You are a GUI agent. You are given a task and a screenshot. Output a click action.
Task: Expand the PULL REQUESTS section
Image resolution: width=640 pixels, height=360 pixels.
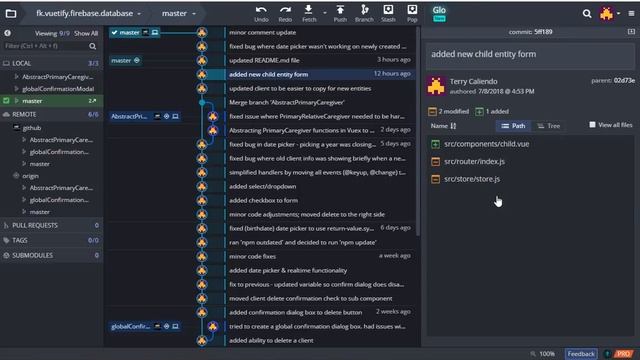(x=51, y=225)
